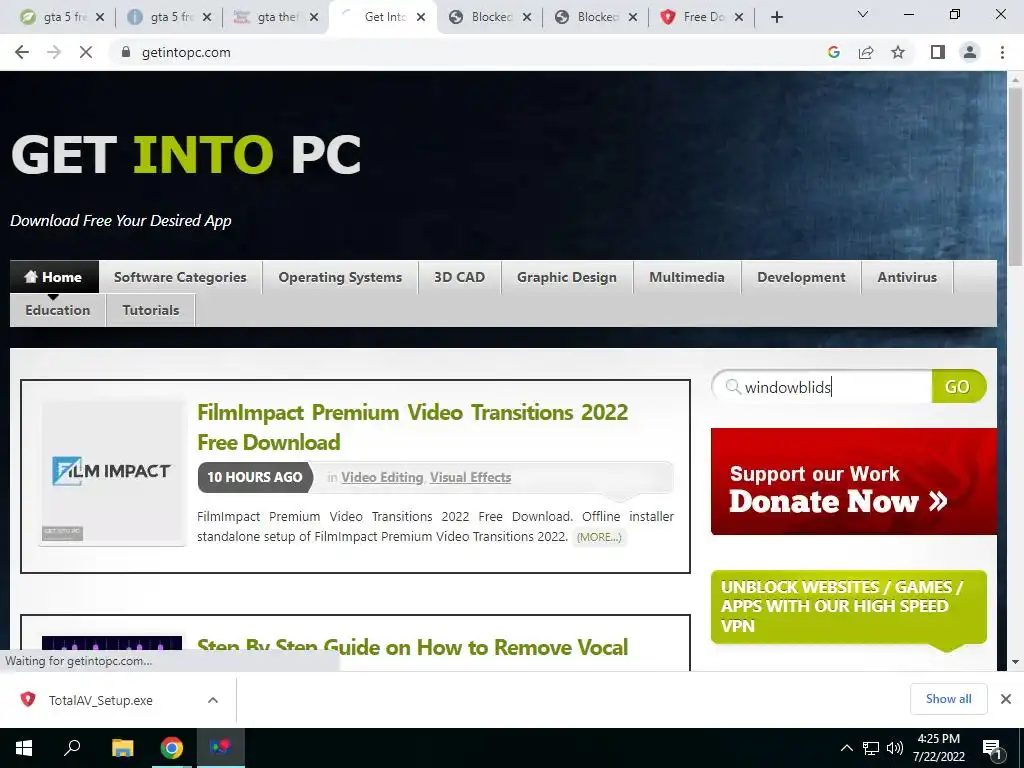Close the 'gta thef' tab
The image size is (1024, 768).
pos(314,18)
